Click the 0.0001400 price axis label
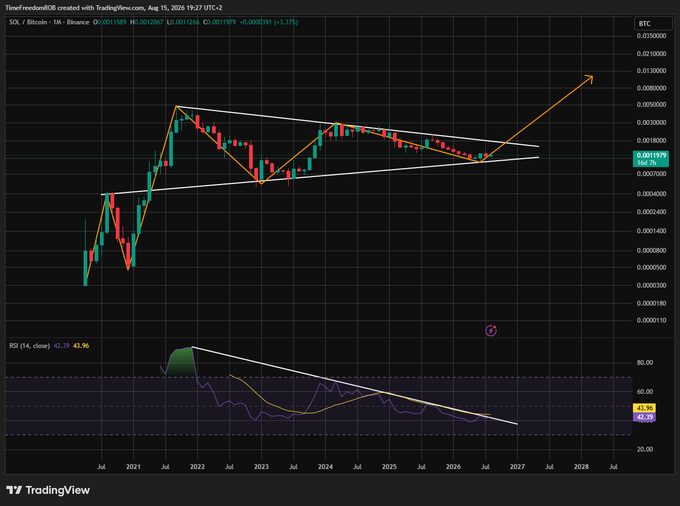Screen dimensions: 680x506 651,231
